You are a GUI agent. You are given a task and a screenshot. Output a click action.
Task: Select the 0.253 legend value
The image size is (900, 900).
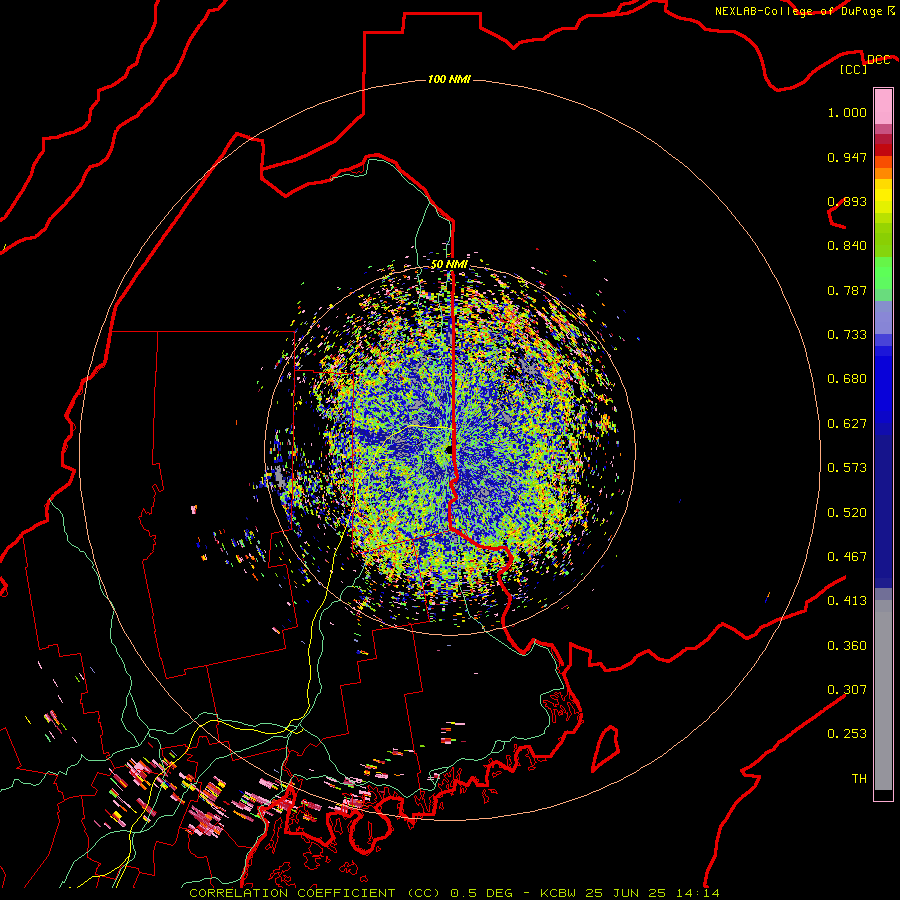point(847,734)
